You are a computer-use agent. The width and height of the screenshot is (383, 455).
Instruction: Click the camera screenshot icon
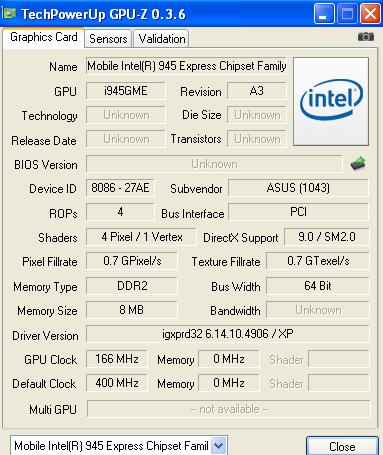(366, 36)
